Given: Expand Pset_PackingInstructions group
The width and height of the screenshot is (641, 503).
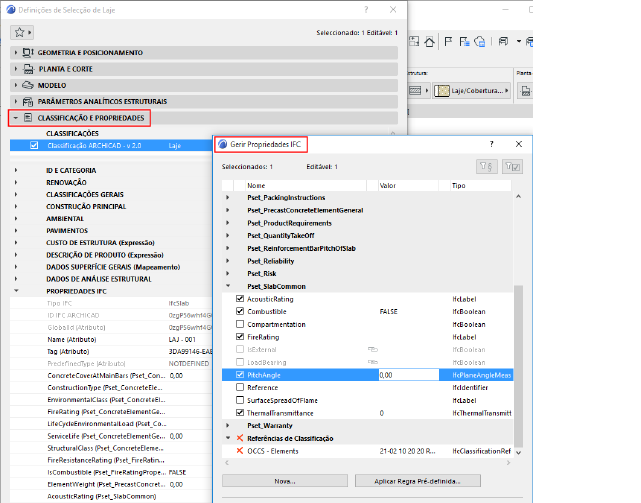Looking at the screenshot, I should pyautogui.click(x=228, y=198).
